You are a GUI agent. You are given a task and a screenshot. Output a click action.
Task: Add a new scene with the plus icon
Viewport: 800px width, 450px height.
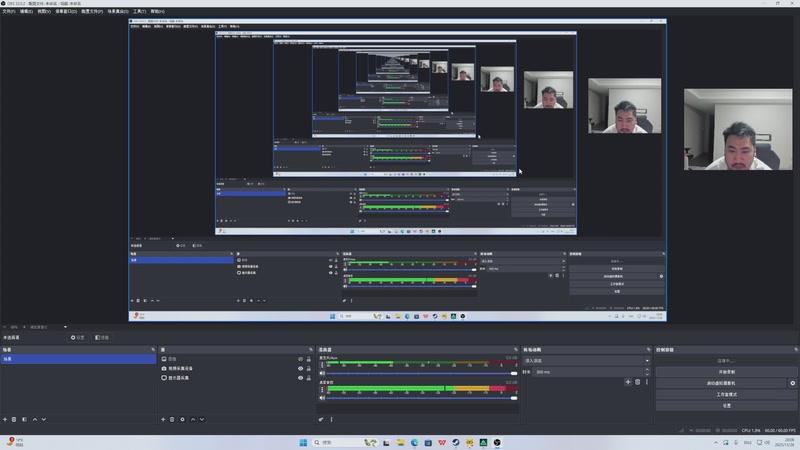[5, 419]
